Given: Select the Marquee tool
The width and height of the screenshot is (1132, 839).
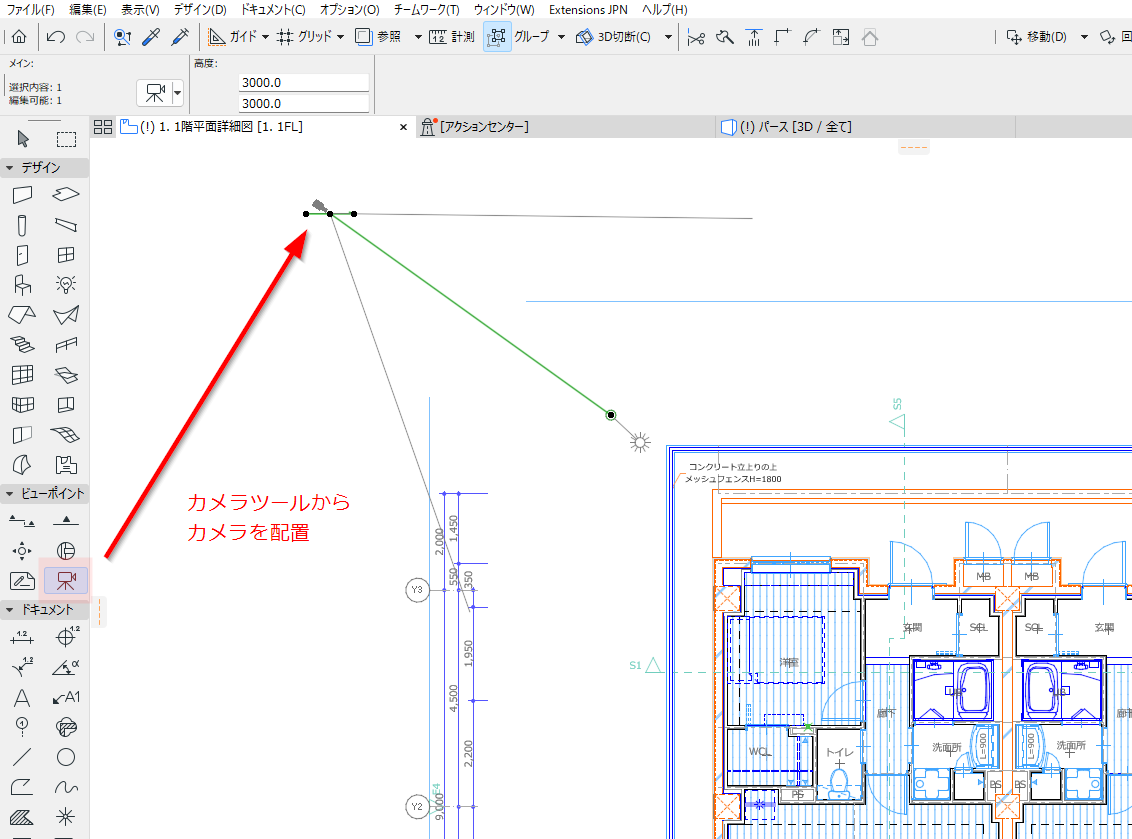Looking at the screenshot, I should tap(66, 138).
